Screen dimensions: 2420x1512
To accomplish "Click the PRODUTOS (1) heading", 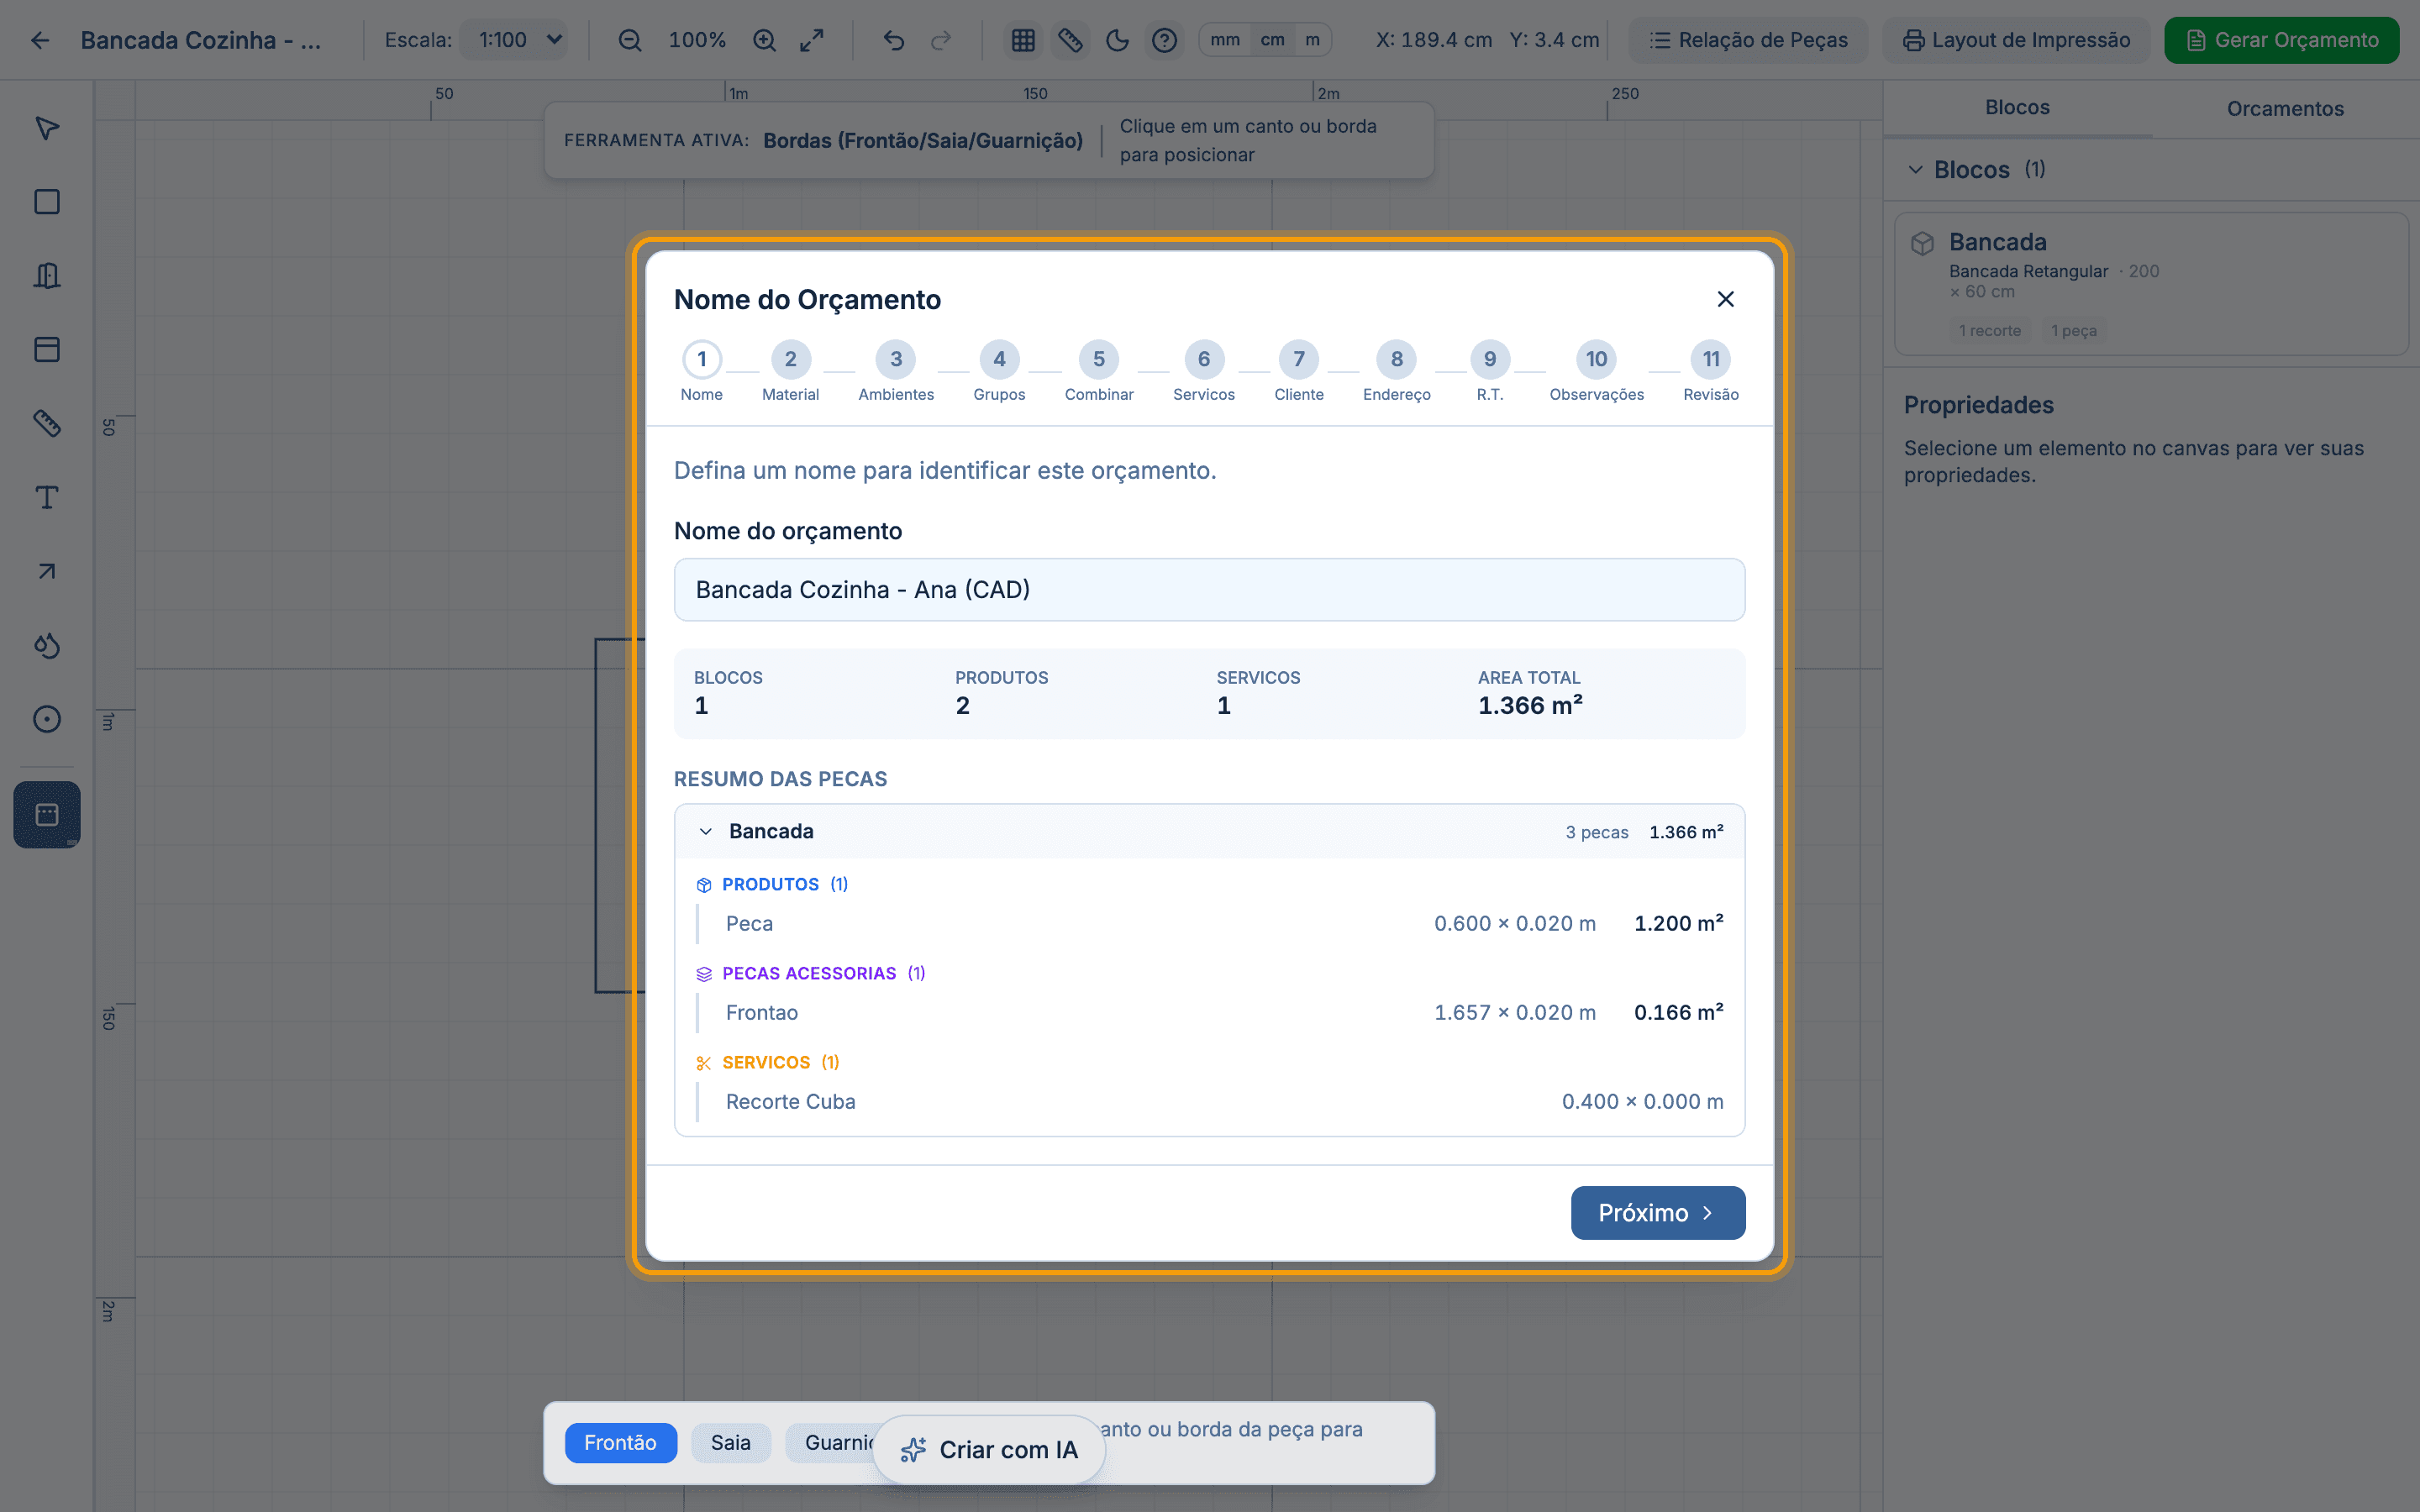I will 772,884.
